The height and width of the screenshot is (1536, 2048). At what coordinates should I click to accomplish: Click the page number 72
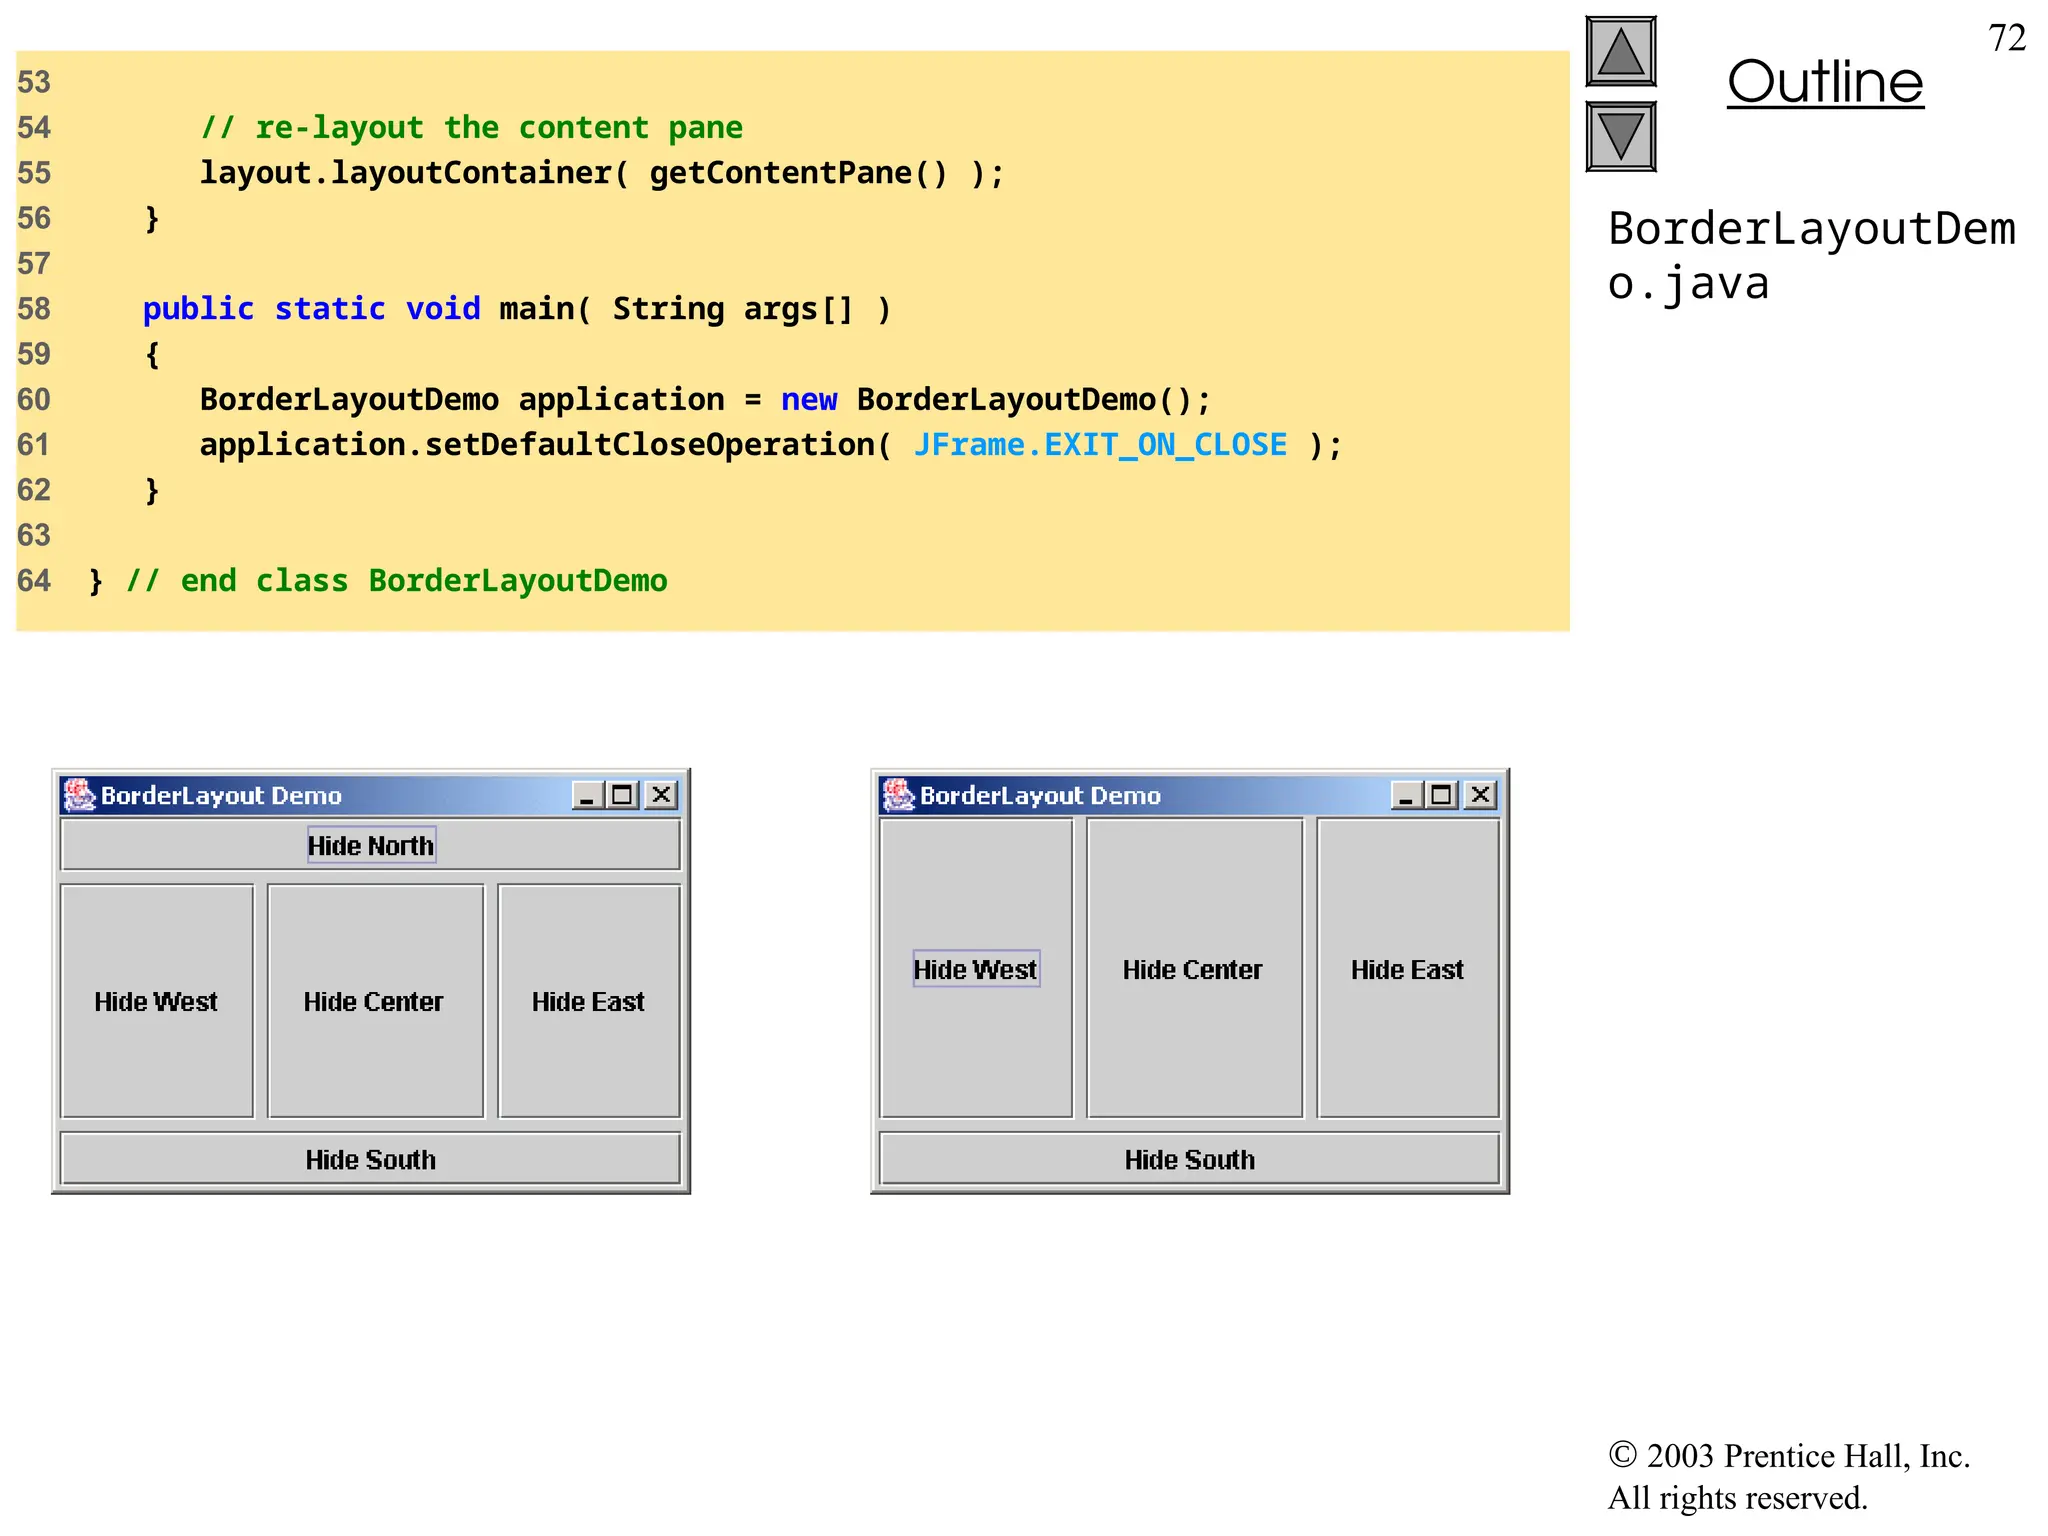tap(2007, 38)
